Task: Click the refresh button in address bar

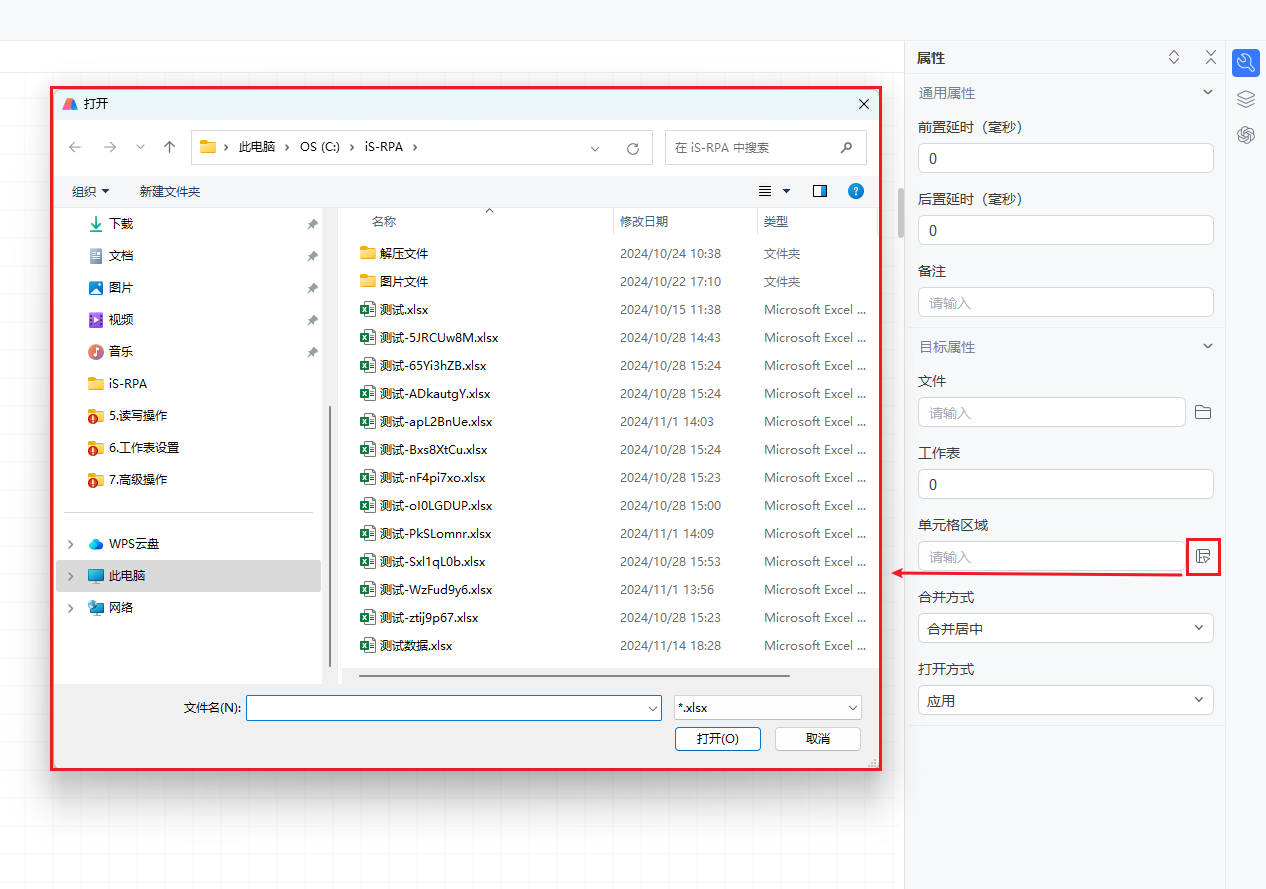Action: tap(632, 148)
